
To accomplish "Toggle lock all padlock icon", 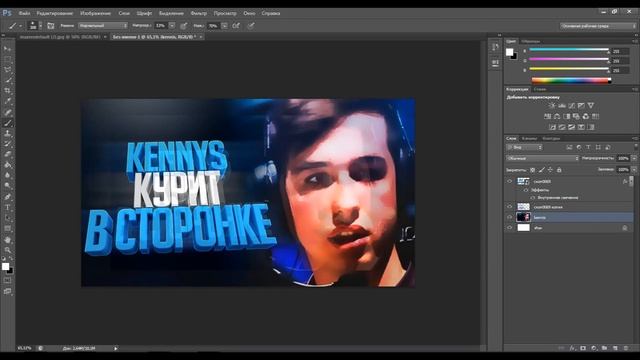I will point(559,170).
